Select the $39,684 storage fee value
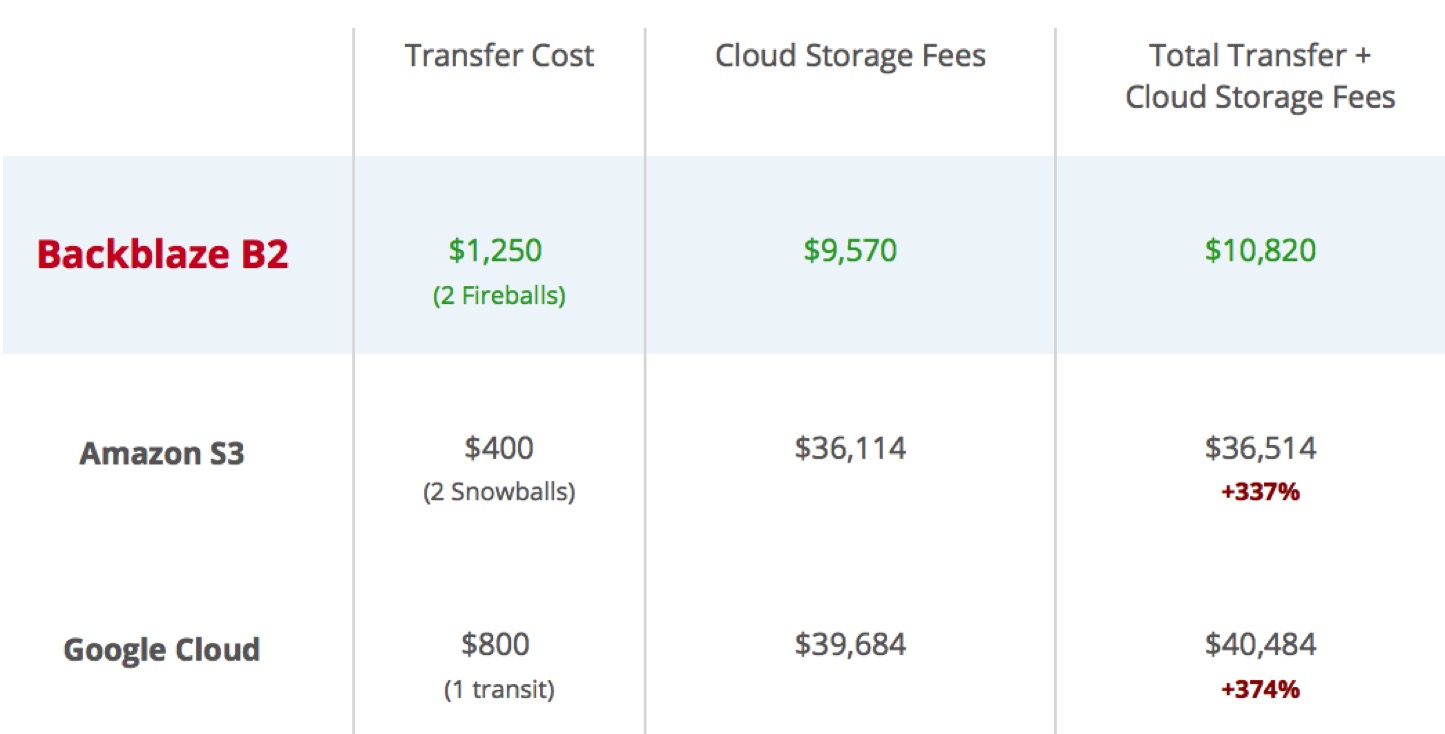 coord(850,645)
